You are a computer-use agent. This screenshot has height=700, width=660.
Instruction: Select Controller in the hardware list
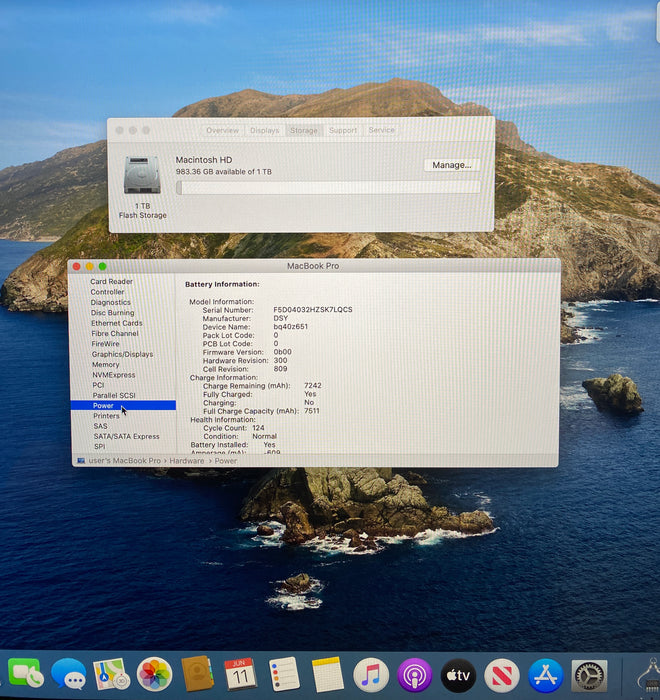pyautogui.click(x=107, y=292)
